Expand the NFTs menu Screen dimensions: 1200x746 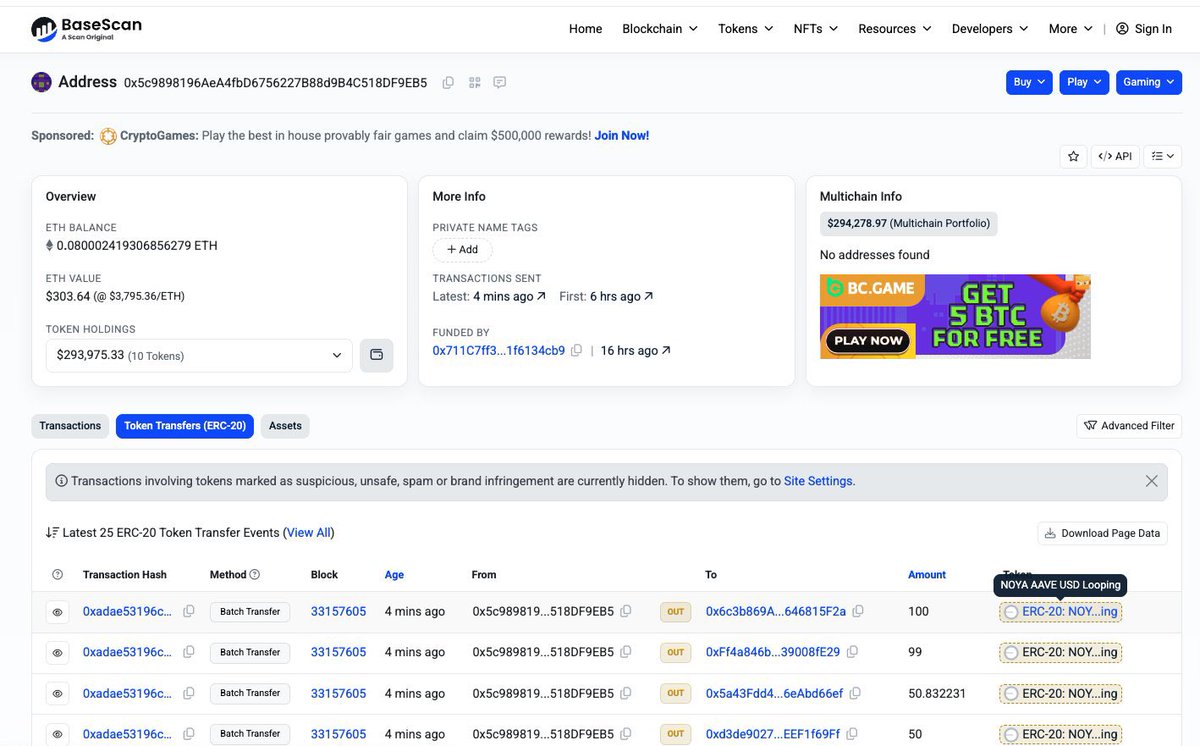(816, 29)
